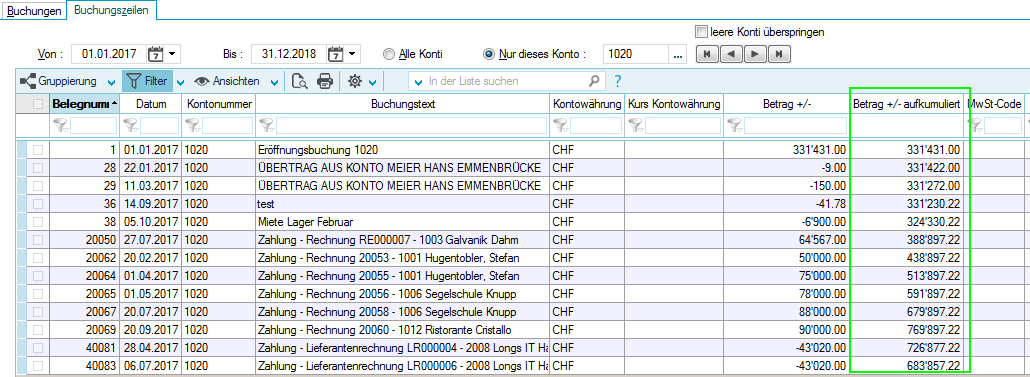Check the row with text test

tap(38, 204)
